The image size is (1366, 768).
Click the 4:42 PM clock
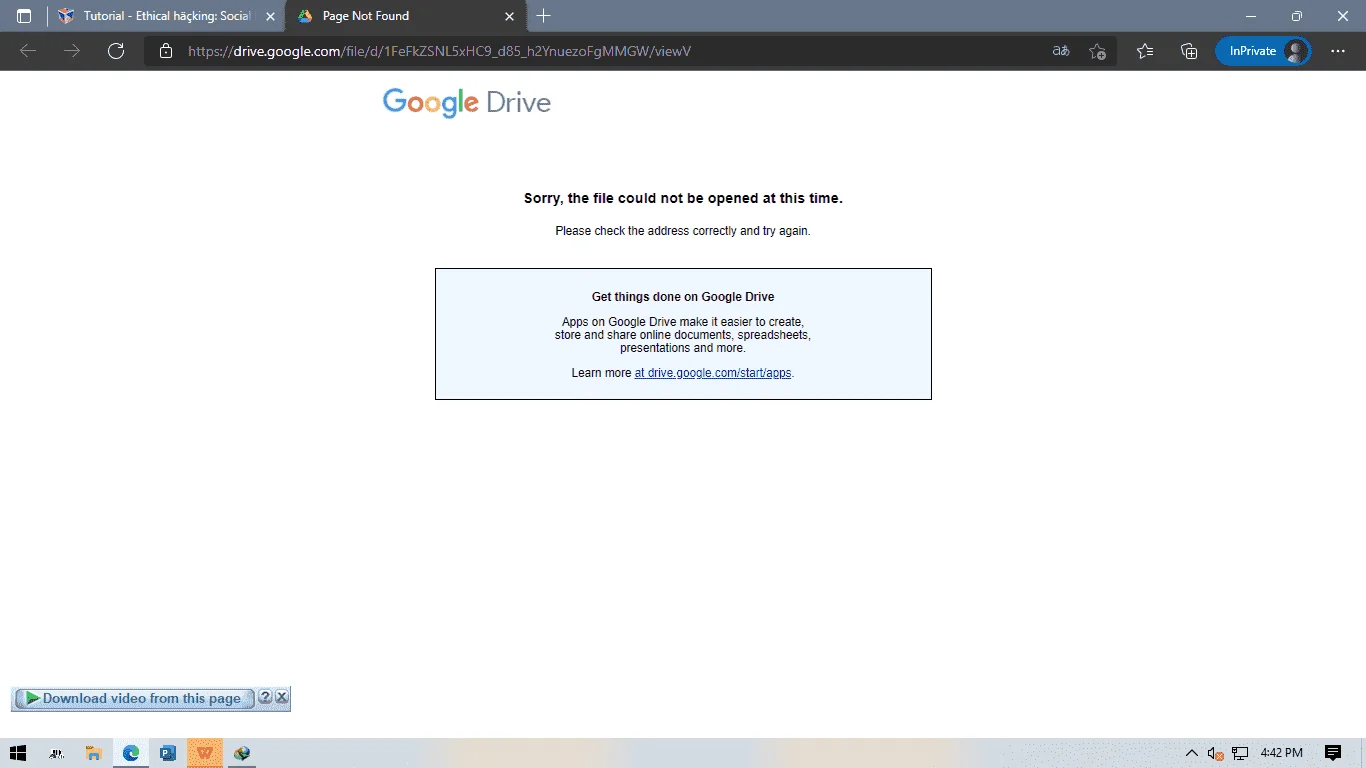pyautogui.click(x=1281, y=753)
